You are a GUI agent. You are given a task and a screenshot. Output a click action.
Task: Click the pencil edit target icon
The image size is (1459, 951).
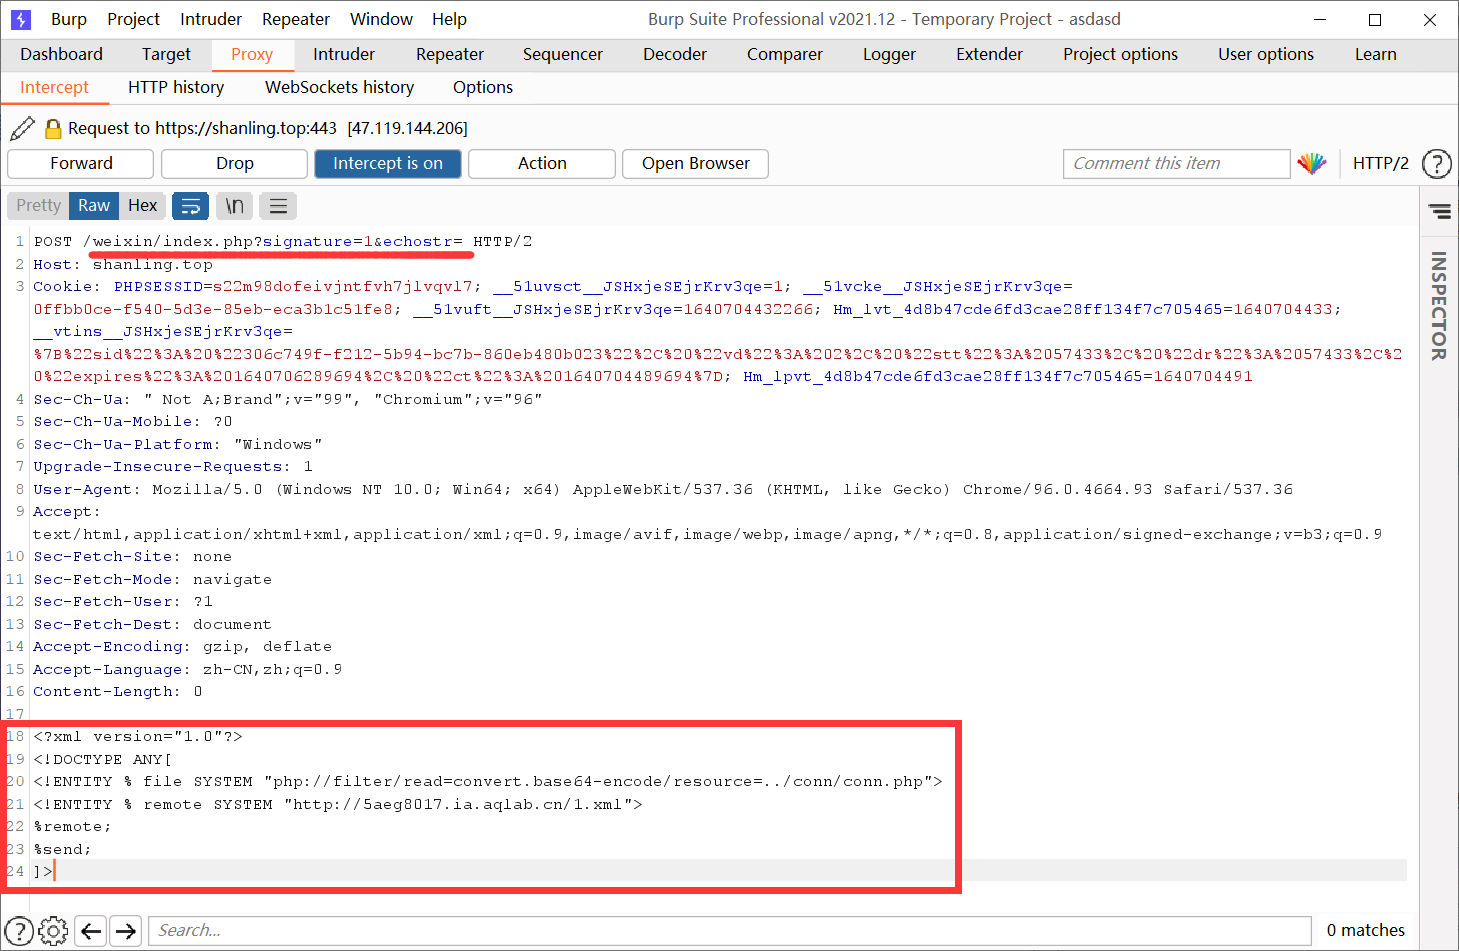(22, 128)
